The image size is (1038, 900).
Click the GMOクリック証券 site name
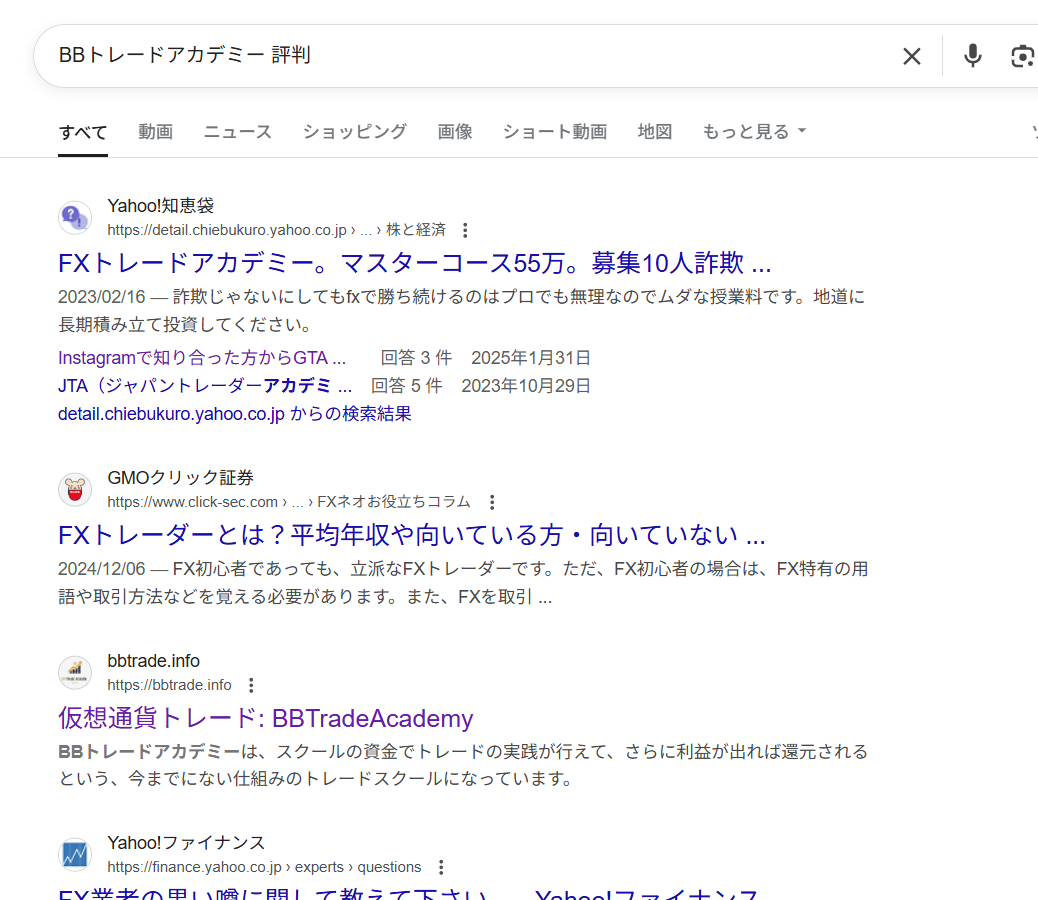click(180, 478)
